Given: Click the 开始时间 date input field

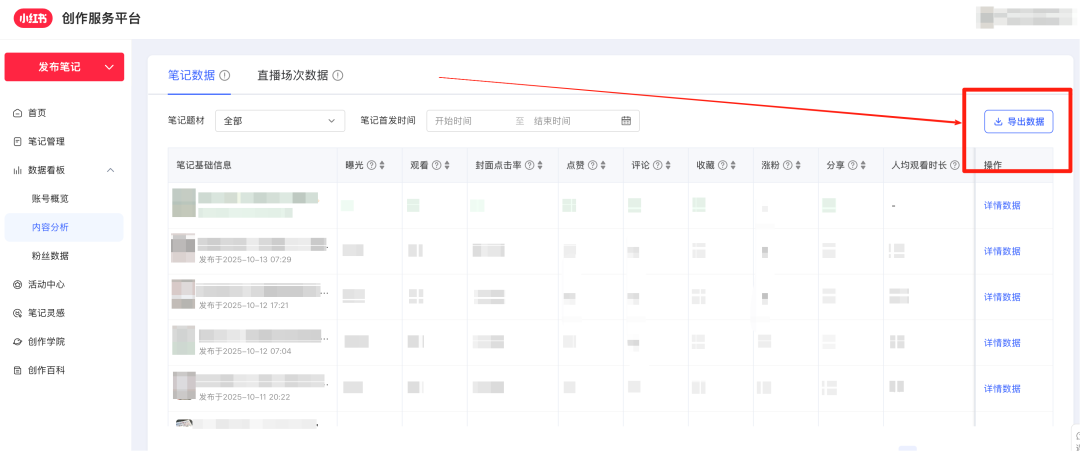Looking at the screenshot, I should tap(468, 121).
